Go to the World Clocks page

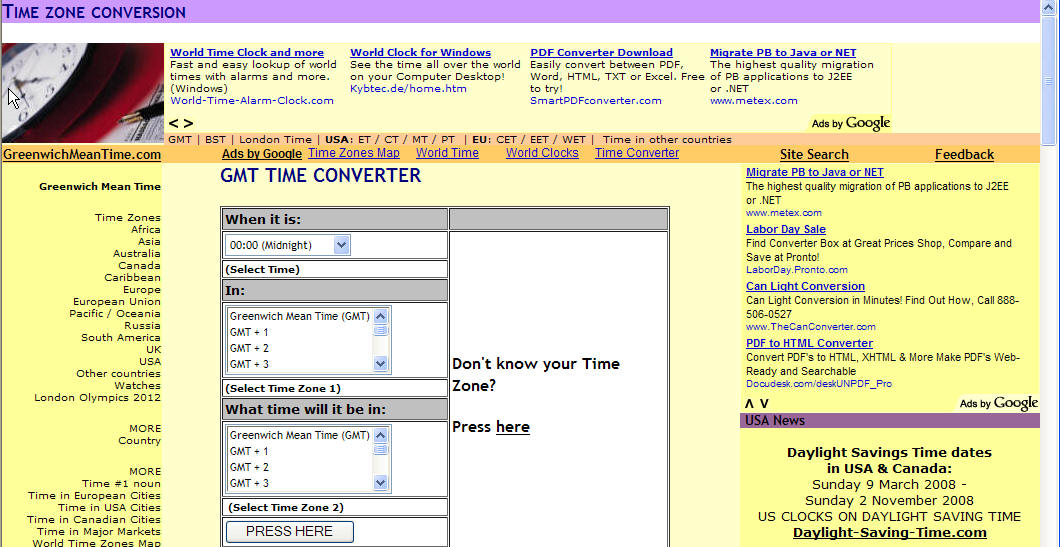pyautogui.click(x=542, y=153)
